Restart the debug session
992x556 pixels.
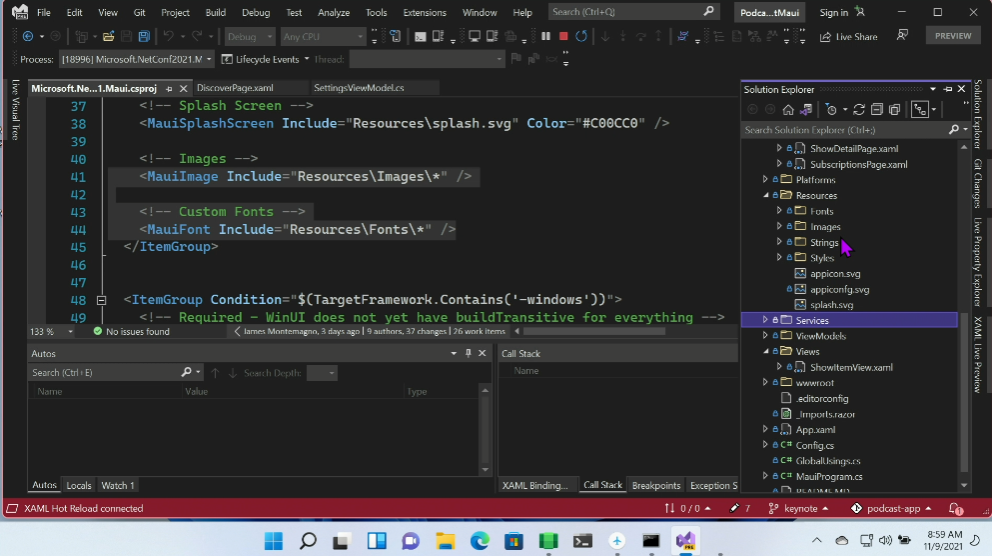pyautogui.click(x=581, y=37)
